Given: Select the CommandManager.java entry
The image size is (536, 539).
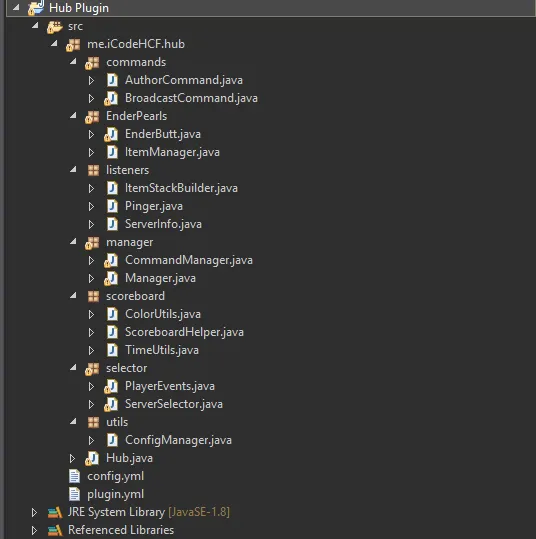Looking at the screenshot, I should click(x=189, y=260).
